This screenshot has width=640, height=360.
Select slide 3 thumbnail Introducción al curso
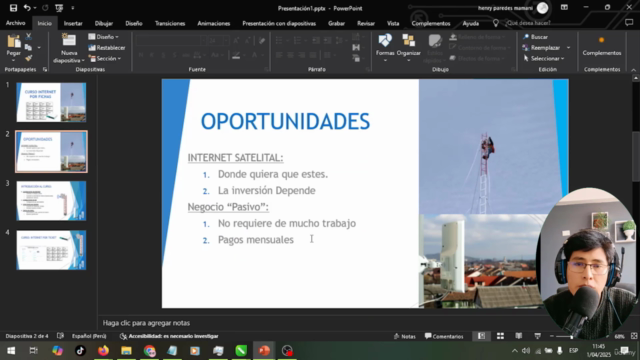tap(51, 200)
